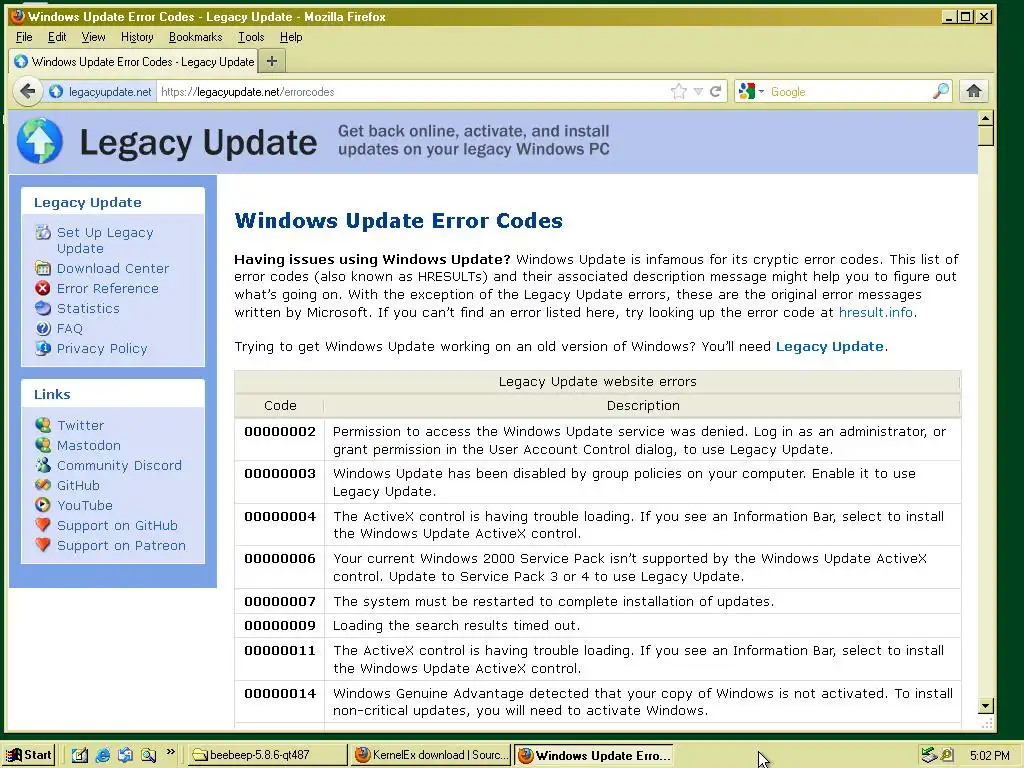This screenshot has height=768, width=1024.
Task: Open the FAQ link
Action: pos(70,328)
